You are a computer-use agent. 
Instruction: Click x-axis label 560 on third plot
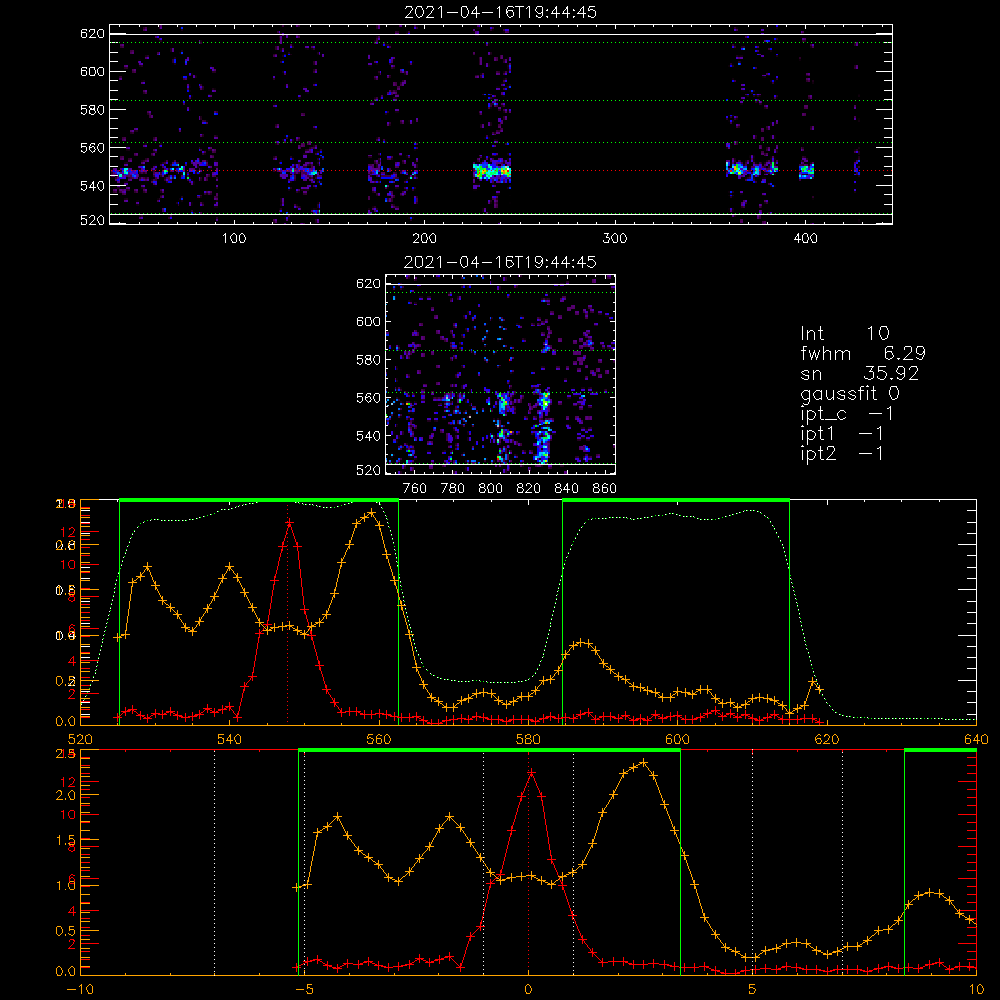tap(379, 739)
